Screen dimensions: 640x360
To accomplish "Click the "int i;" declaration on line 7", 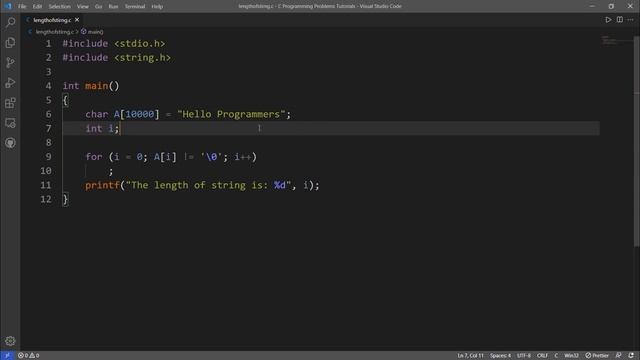I will [x=102, y=129].
